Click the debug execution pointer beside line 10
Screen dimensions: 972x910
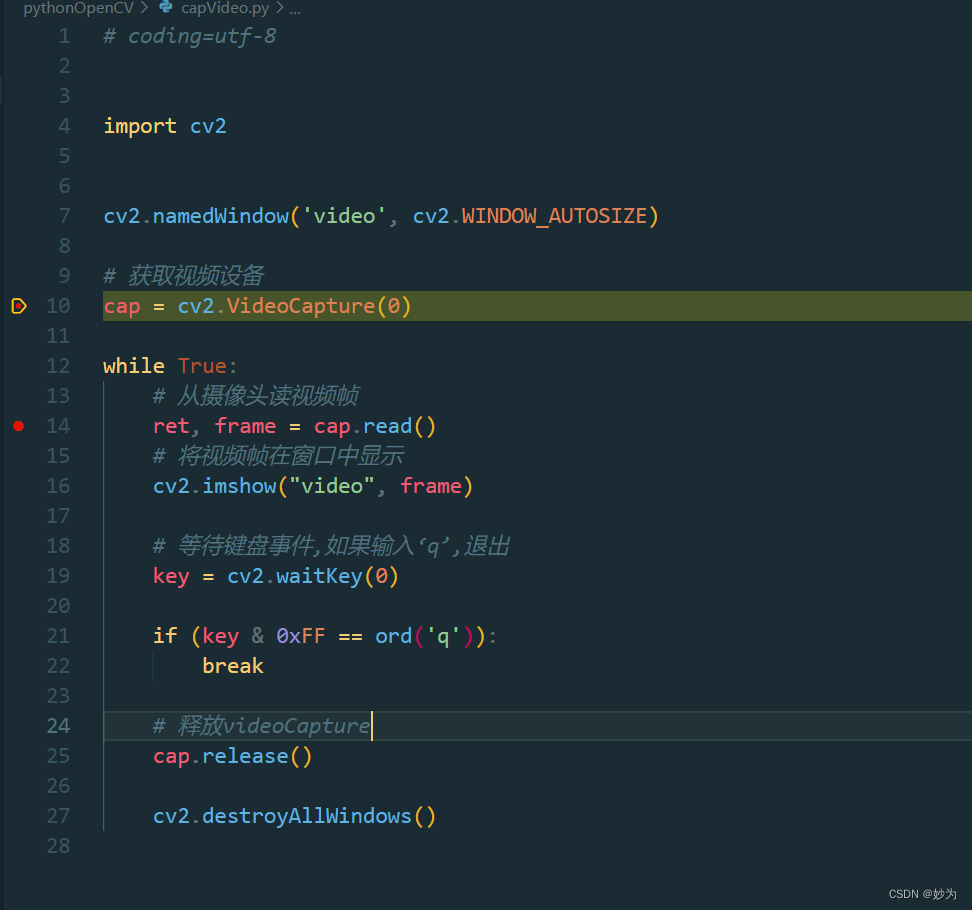click(18, 306)
